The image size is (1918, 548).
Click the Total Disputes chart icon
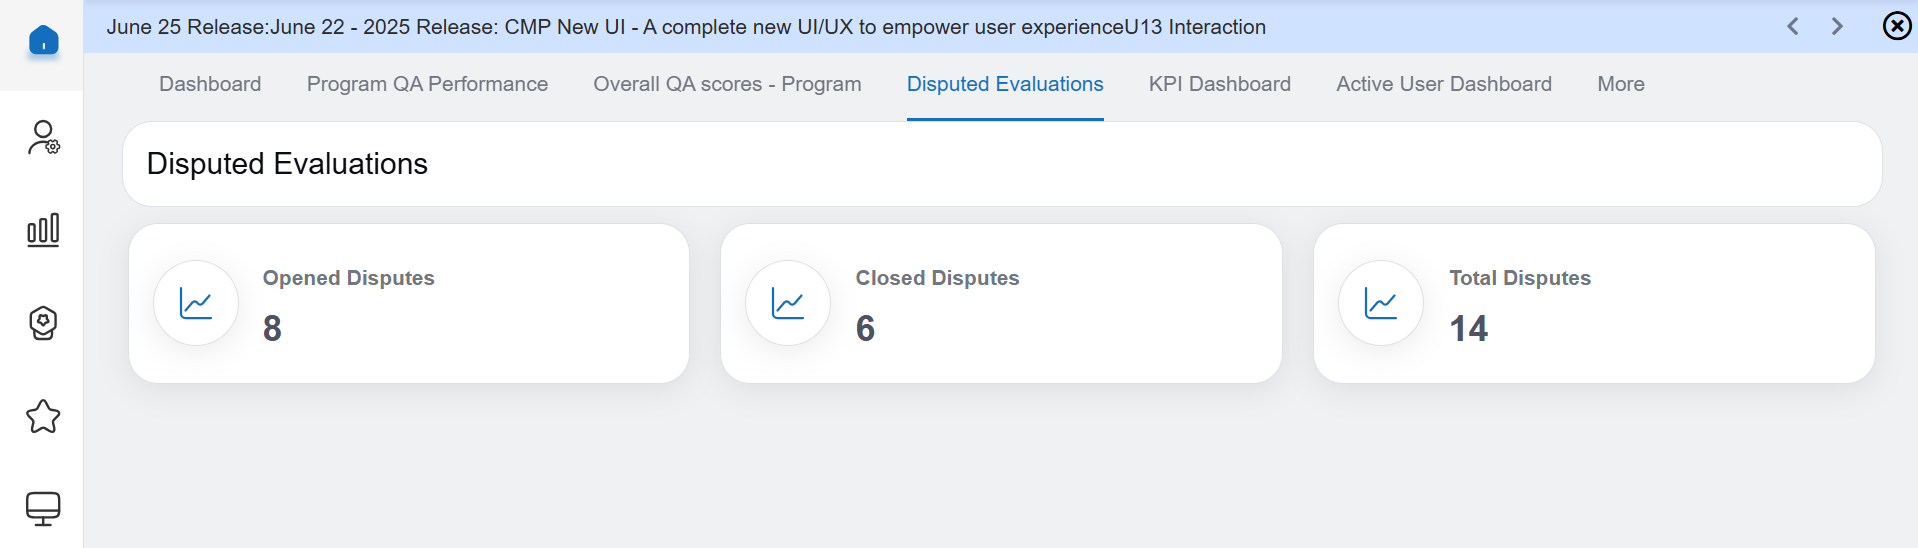point(1381,303)
